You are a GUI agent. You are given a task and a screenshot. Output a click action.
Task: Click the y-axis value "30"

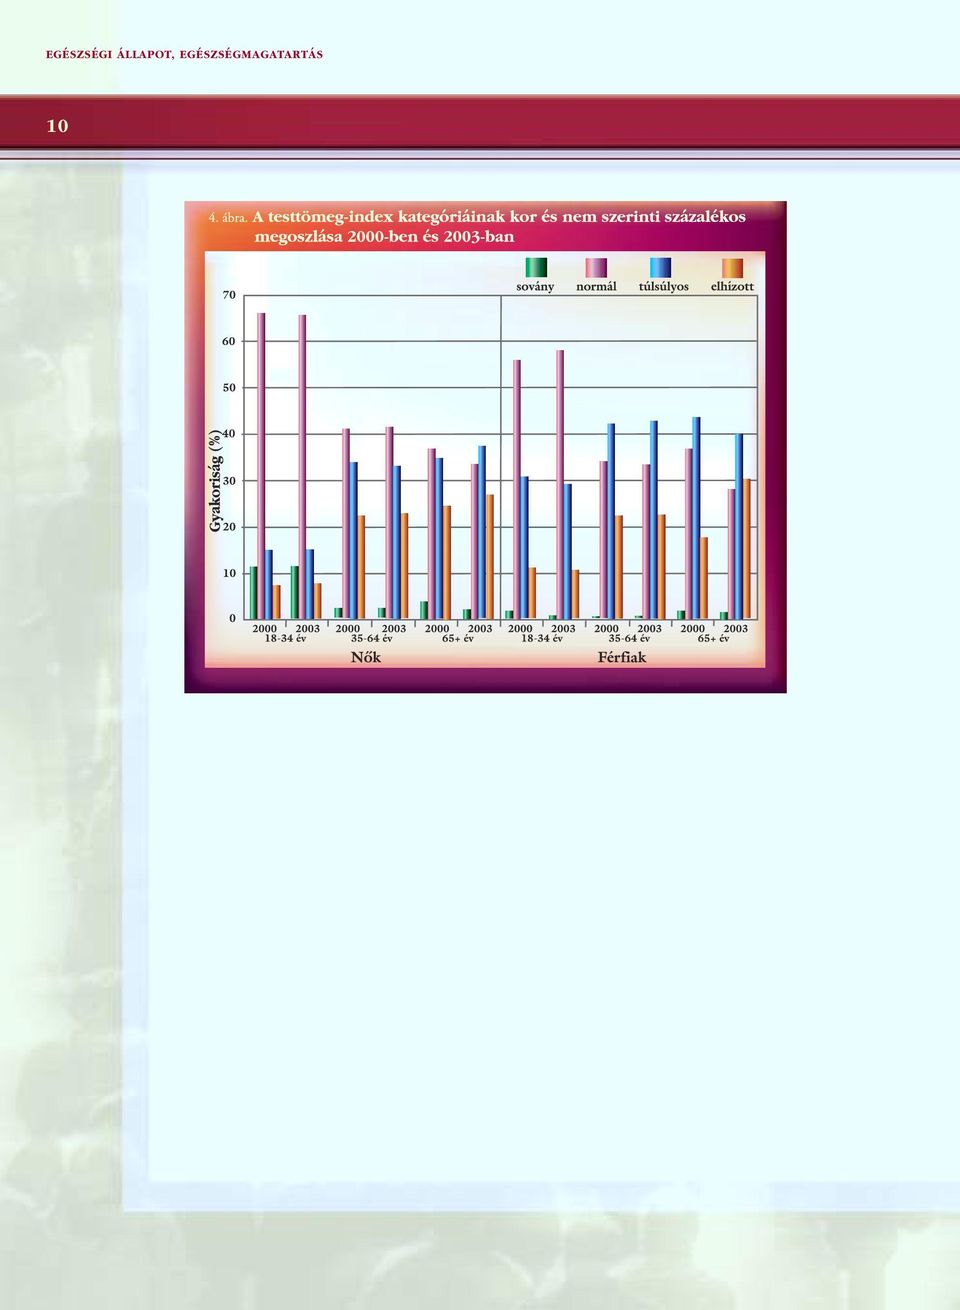click(229, 481)
